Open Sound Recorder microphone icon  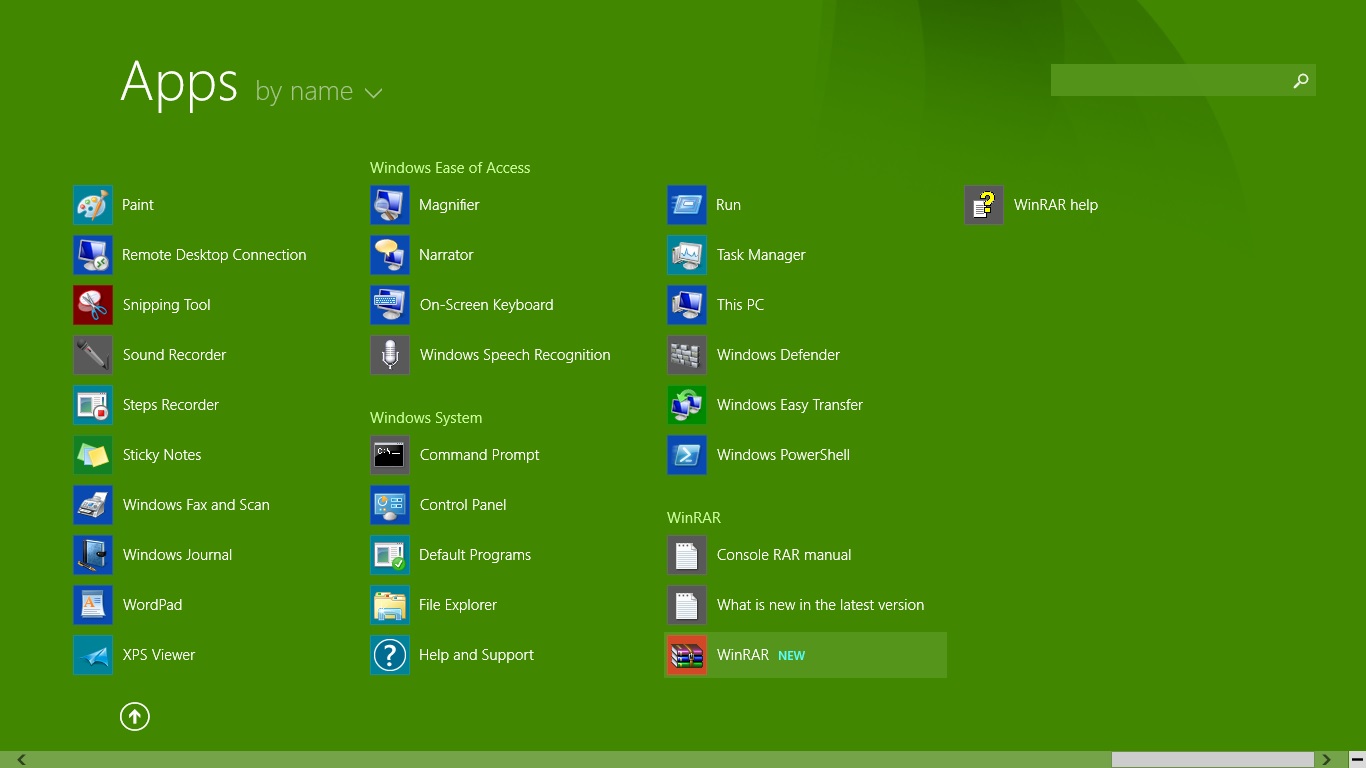click(x=93, y=355)
